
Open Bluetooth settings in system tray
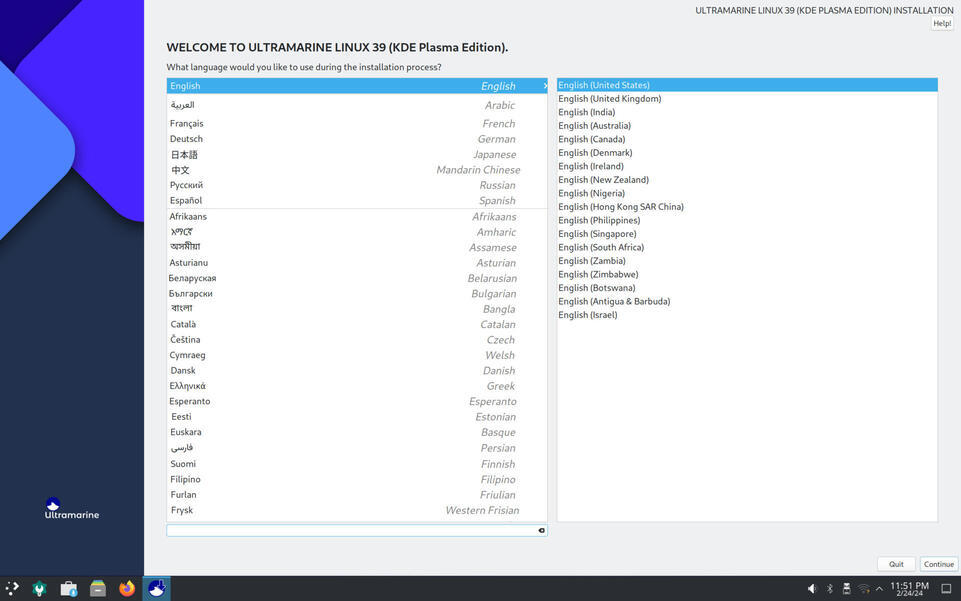pos(829,589)
